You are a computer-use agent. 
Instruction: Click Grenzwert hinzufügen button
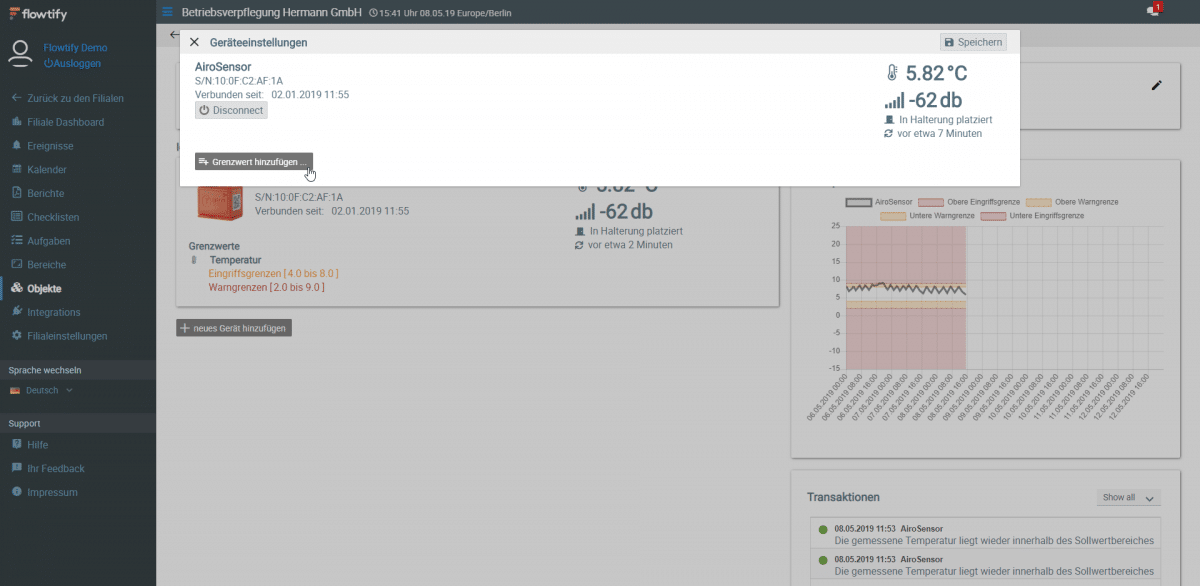pos(254,162)
